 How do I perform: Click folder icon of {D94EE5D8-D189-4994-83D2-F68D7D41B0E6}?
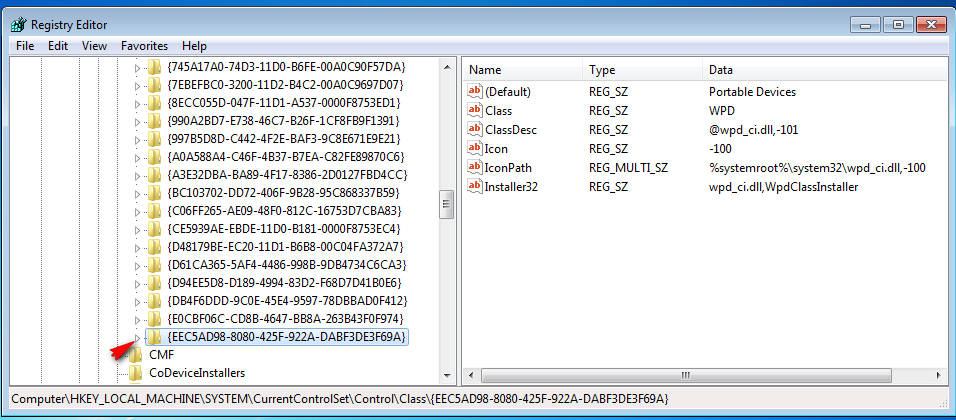(x=154, y=283)
